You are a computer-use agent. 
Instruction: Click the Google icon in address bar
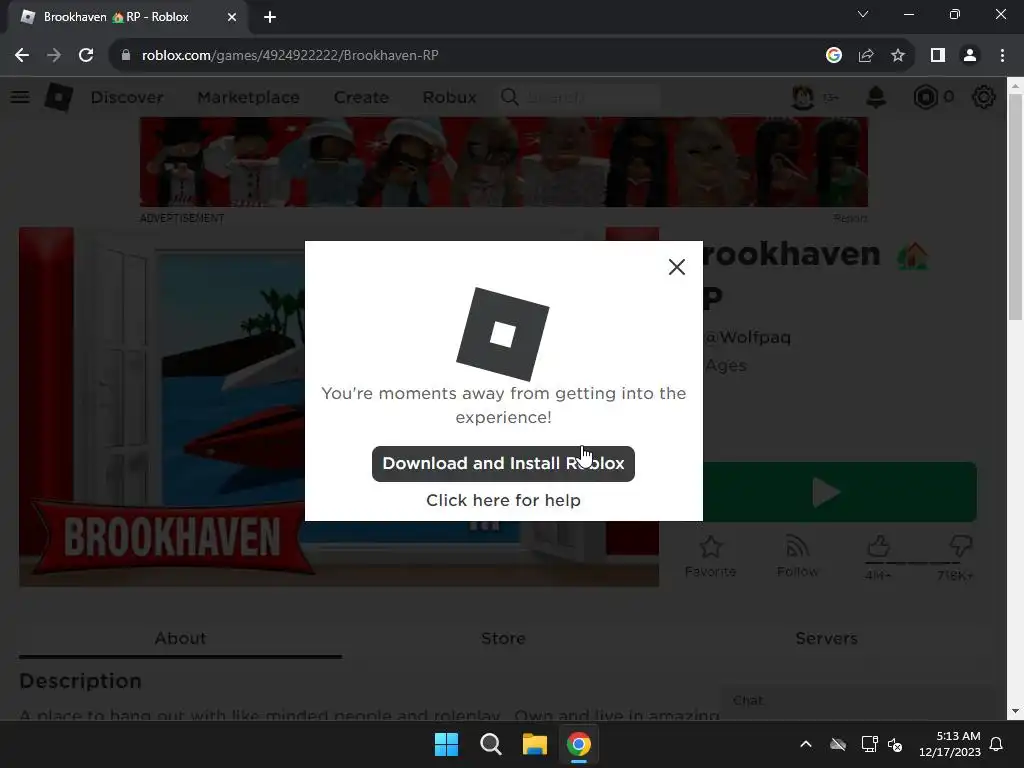[833, 56]
